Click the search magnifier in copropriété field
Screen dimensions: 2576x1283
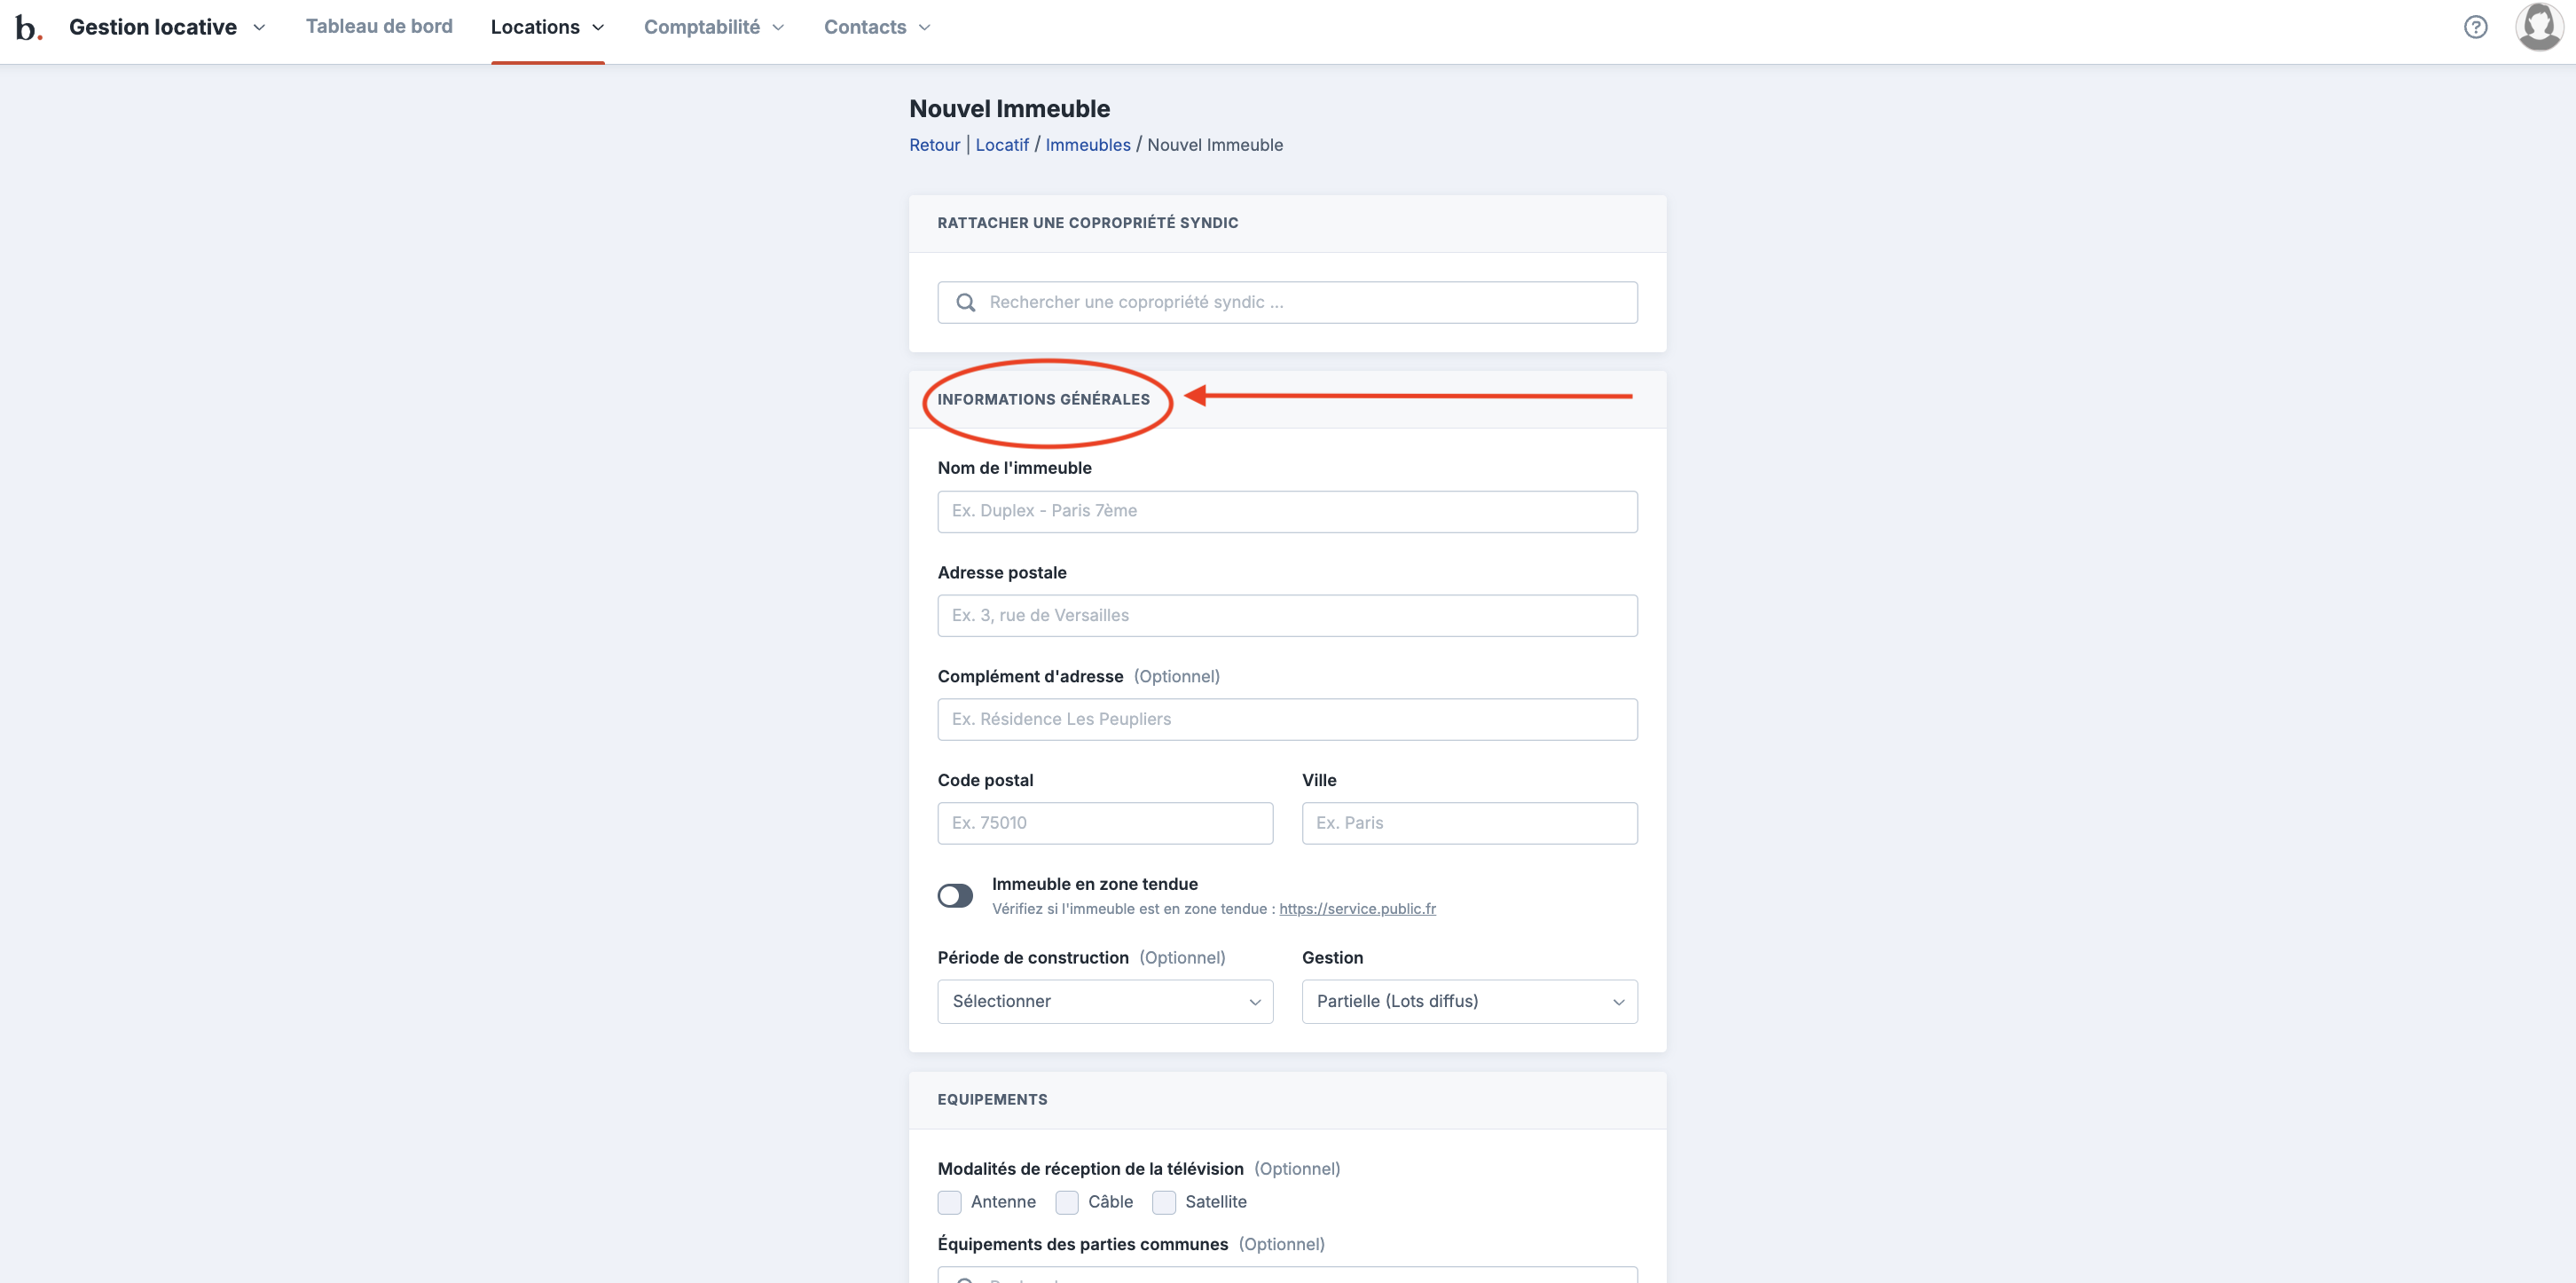[965, 302]
